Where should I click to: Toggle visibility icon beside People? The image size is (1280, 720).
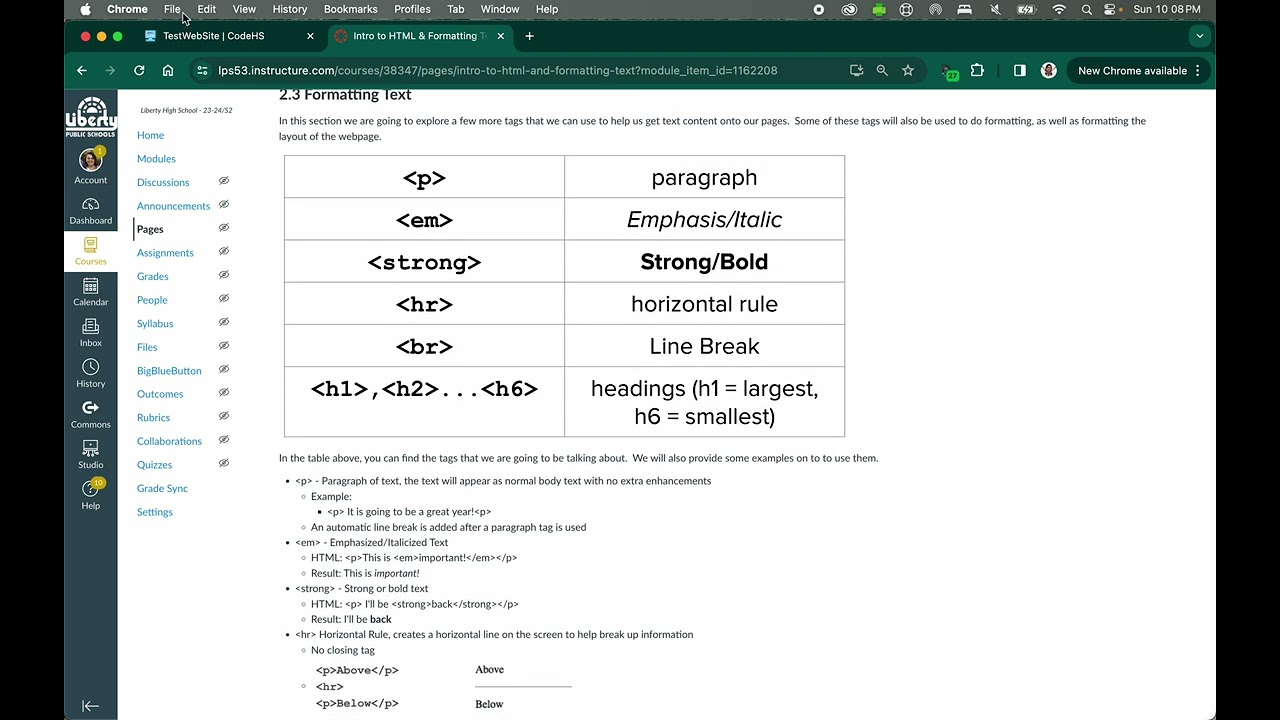click(224, 298)
